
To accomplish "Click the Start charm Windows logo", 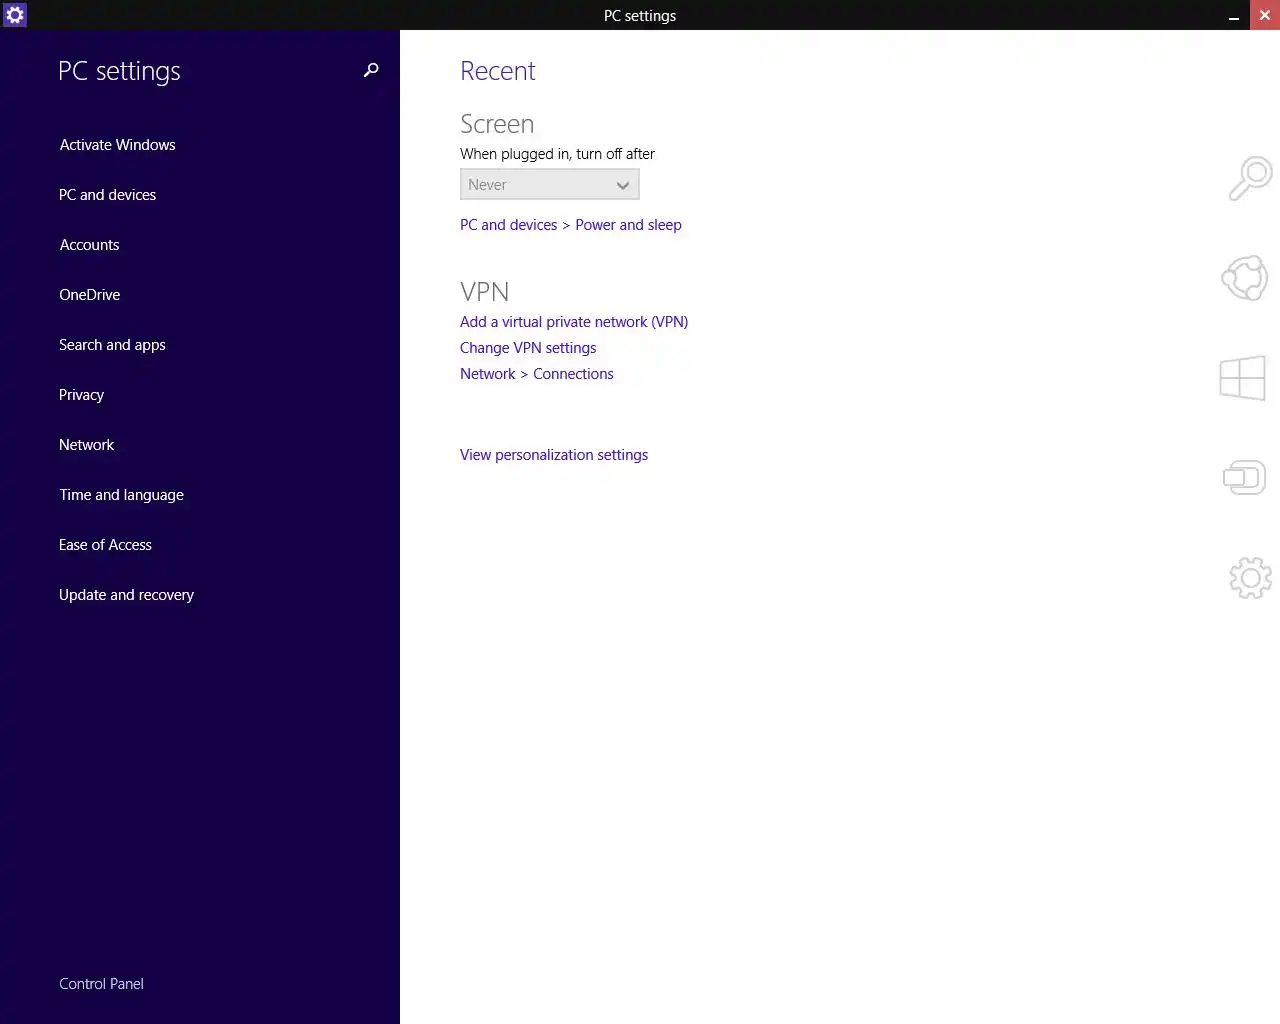I will pos(1243,378).
